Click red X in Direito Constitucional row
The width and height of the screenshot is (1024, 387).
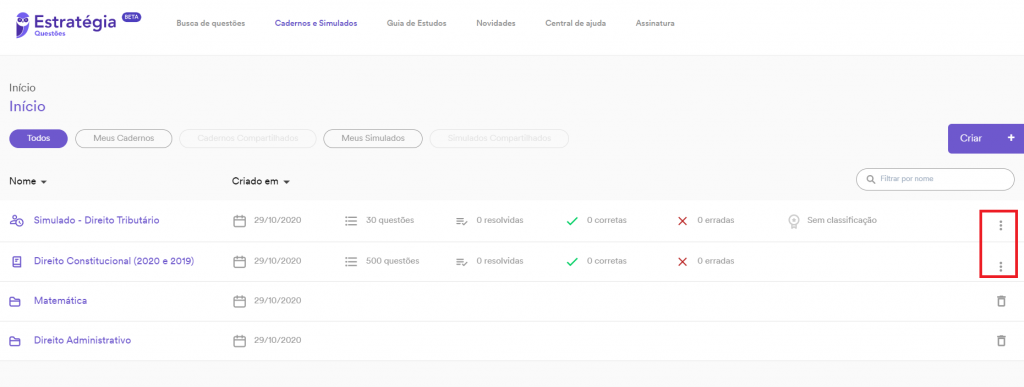click(x=682, y=262)
